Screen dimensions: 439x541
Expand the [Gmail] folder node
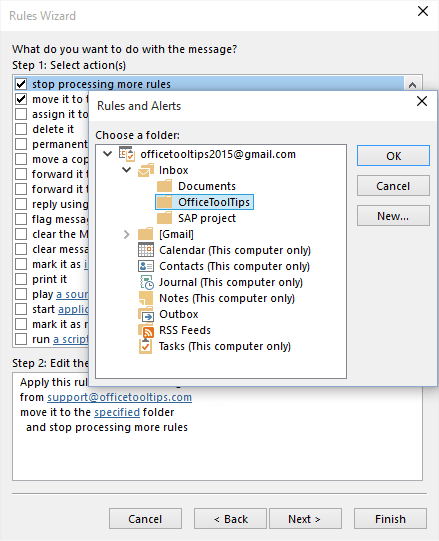[x=127, y=234]
